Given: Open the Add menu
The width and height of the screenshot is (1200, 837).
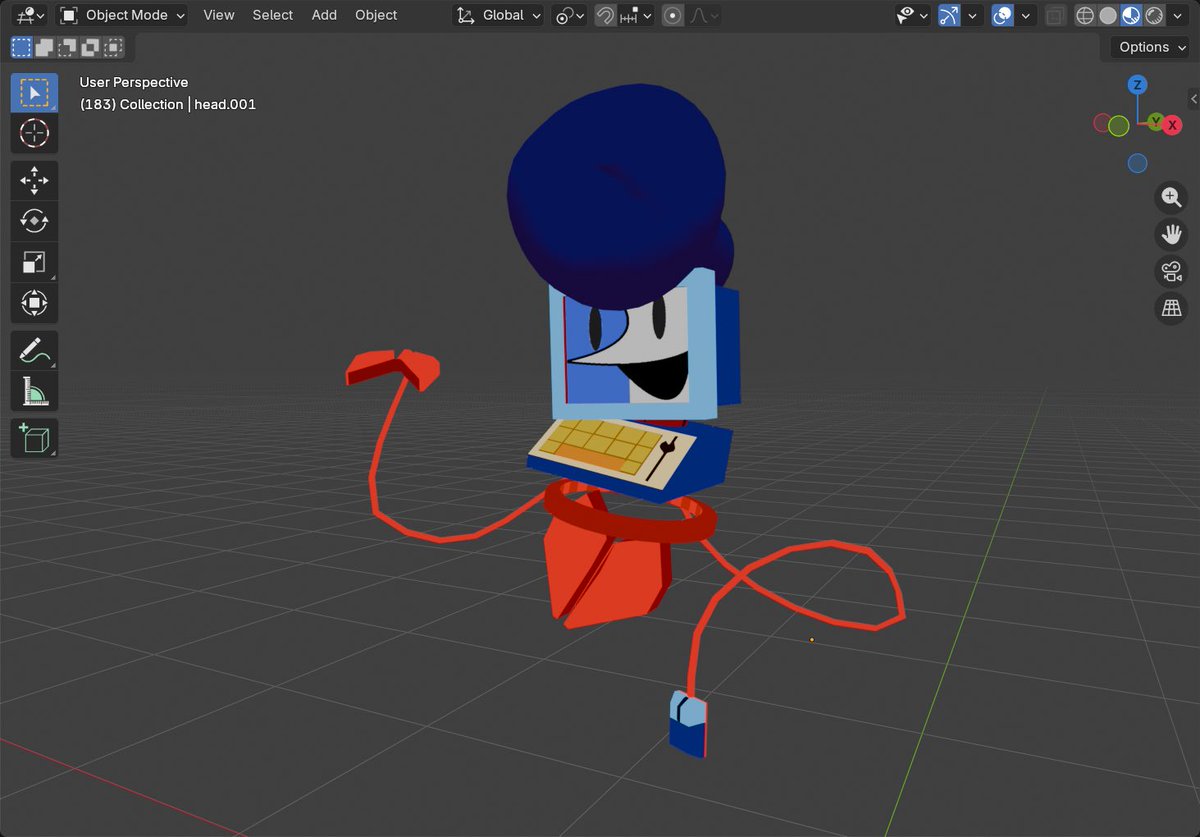Looking at the screenshot, I should (x=324, y=15).
